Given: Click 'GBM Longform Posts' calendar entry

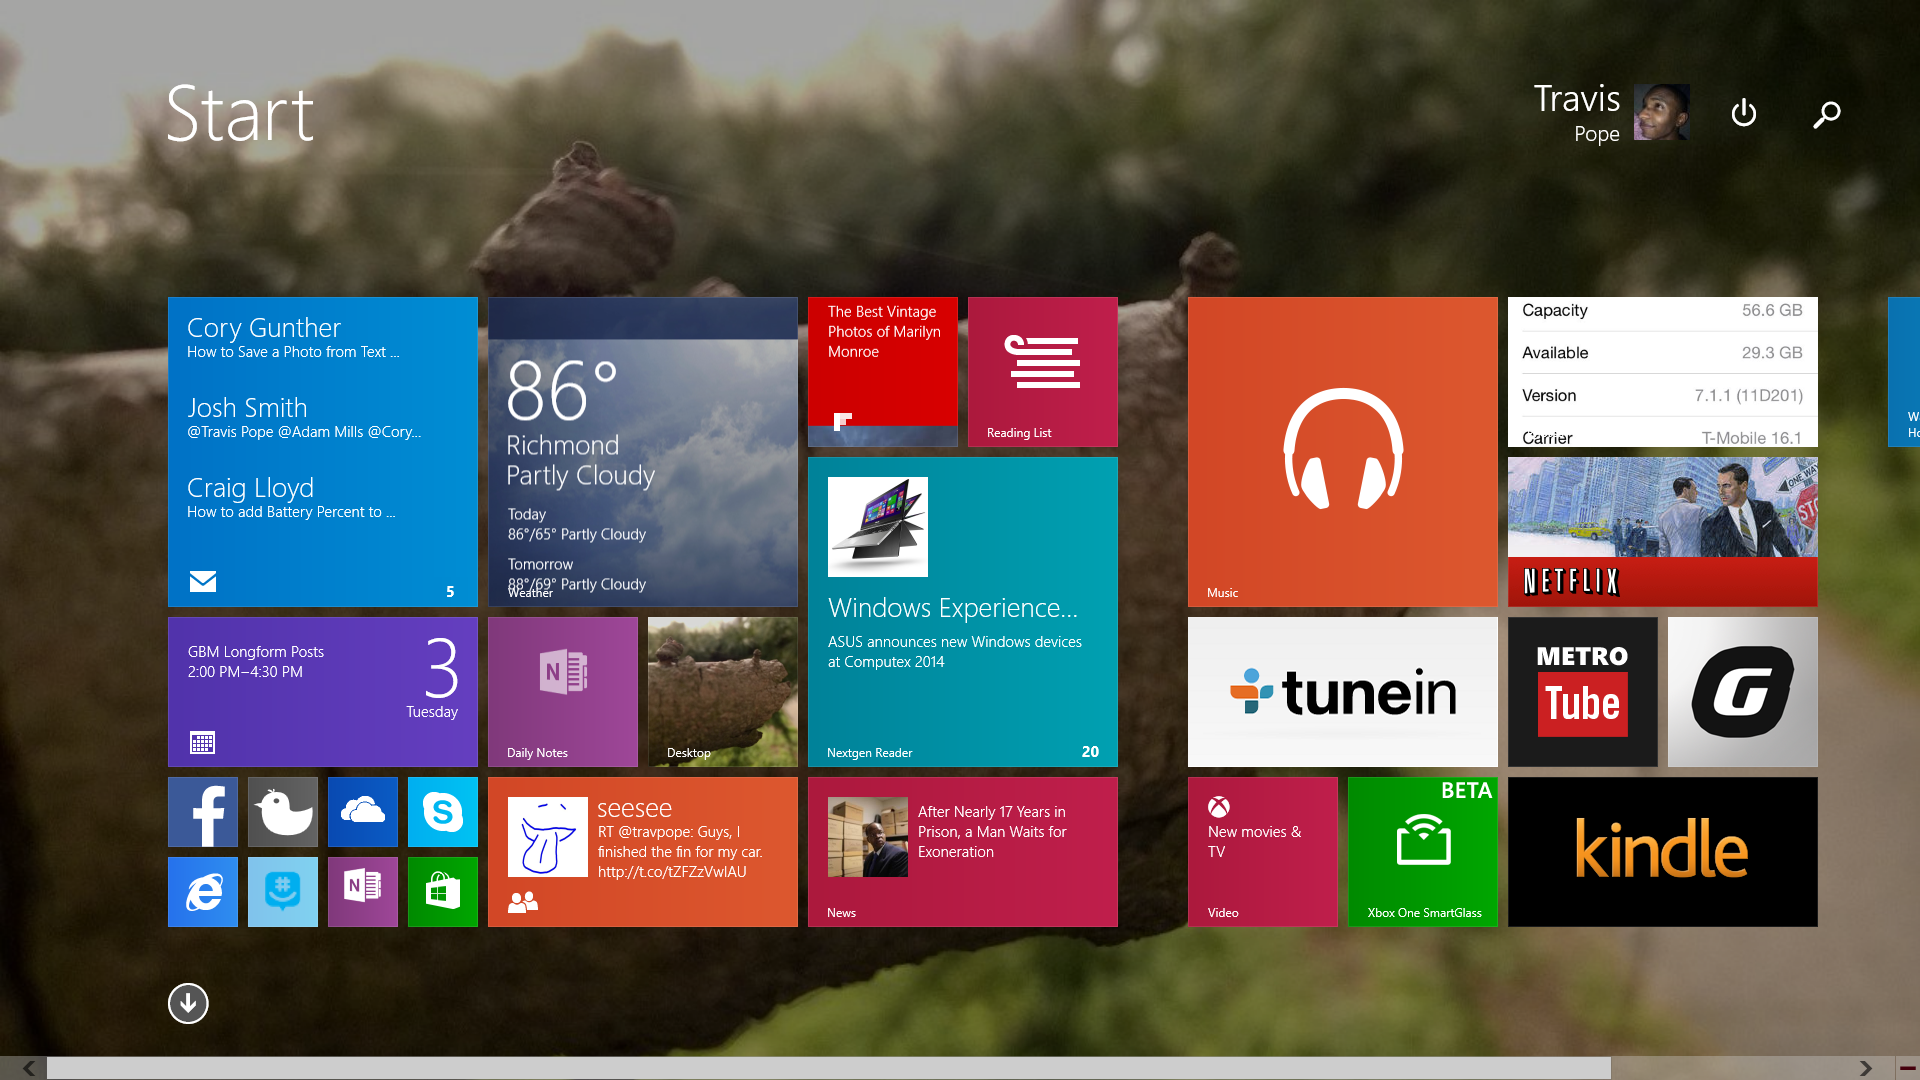Looking at the screenshot, I should click(256, 652).
